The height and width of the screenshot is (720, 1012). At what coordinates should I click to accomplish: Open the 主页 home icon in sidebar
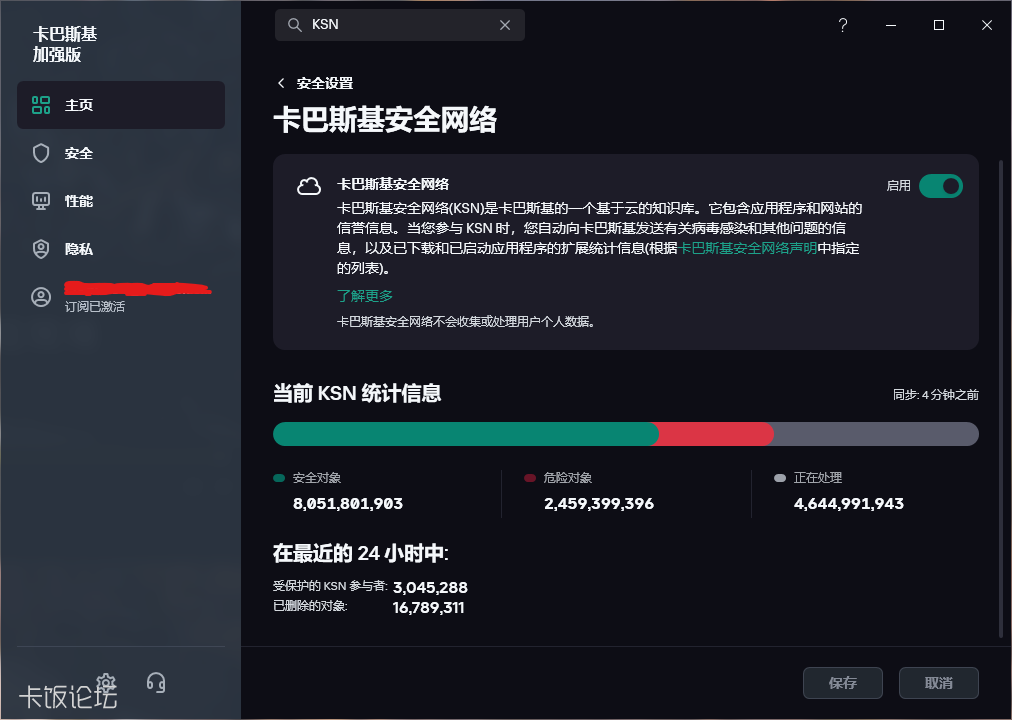[x=41, y=105]
